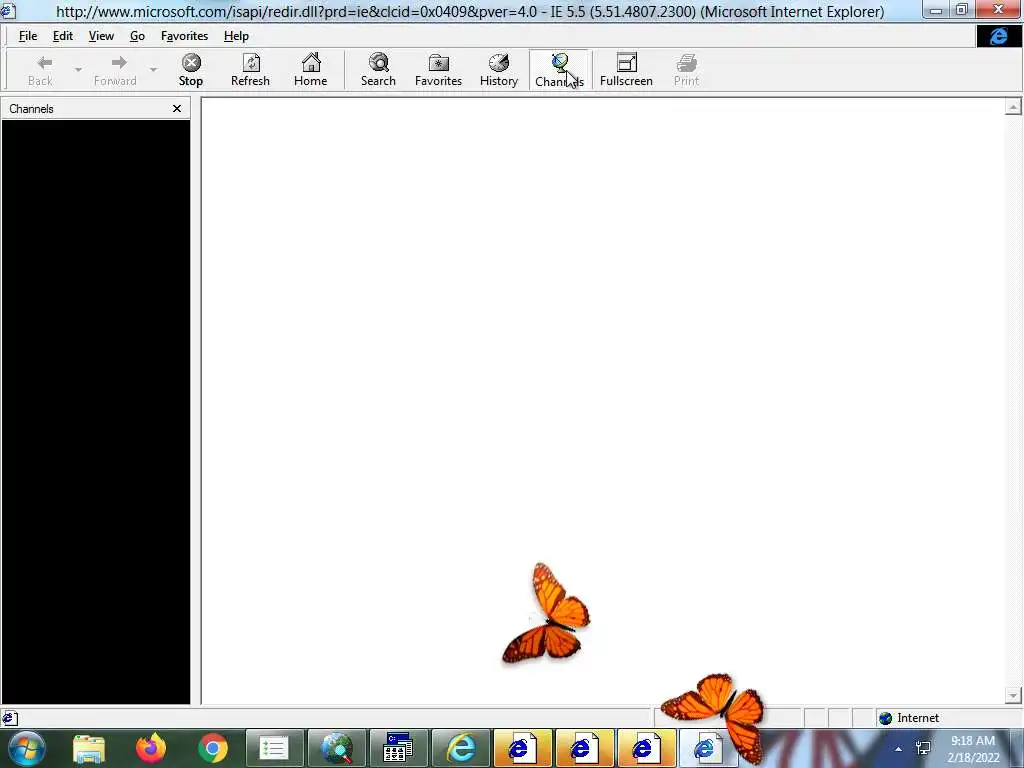Click the network icon in system tray
The image size is (1024, 768).
point(923,748)
